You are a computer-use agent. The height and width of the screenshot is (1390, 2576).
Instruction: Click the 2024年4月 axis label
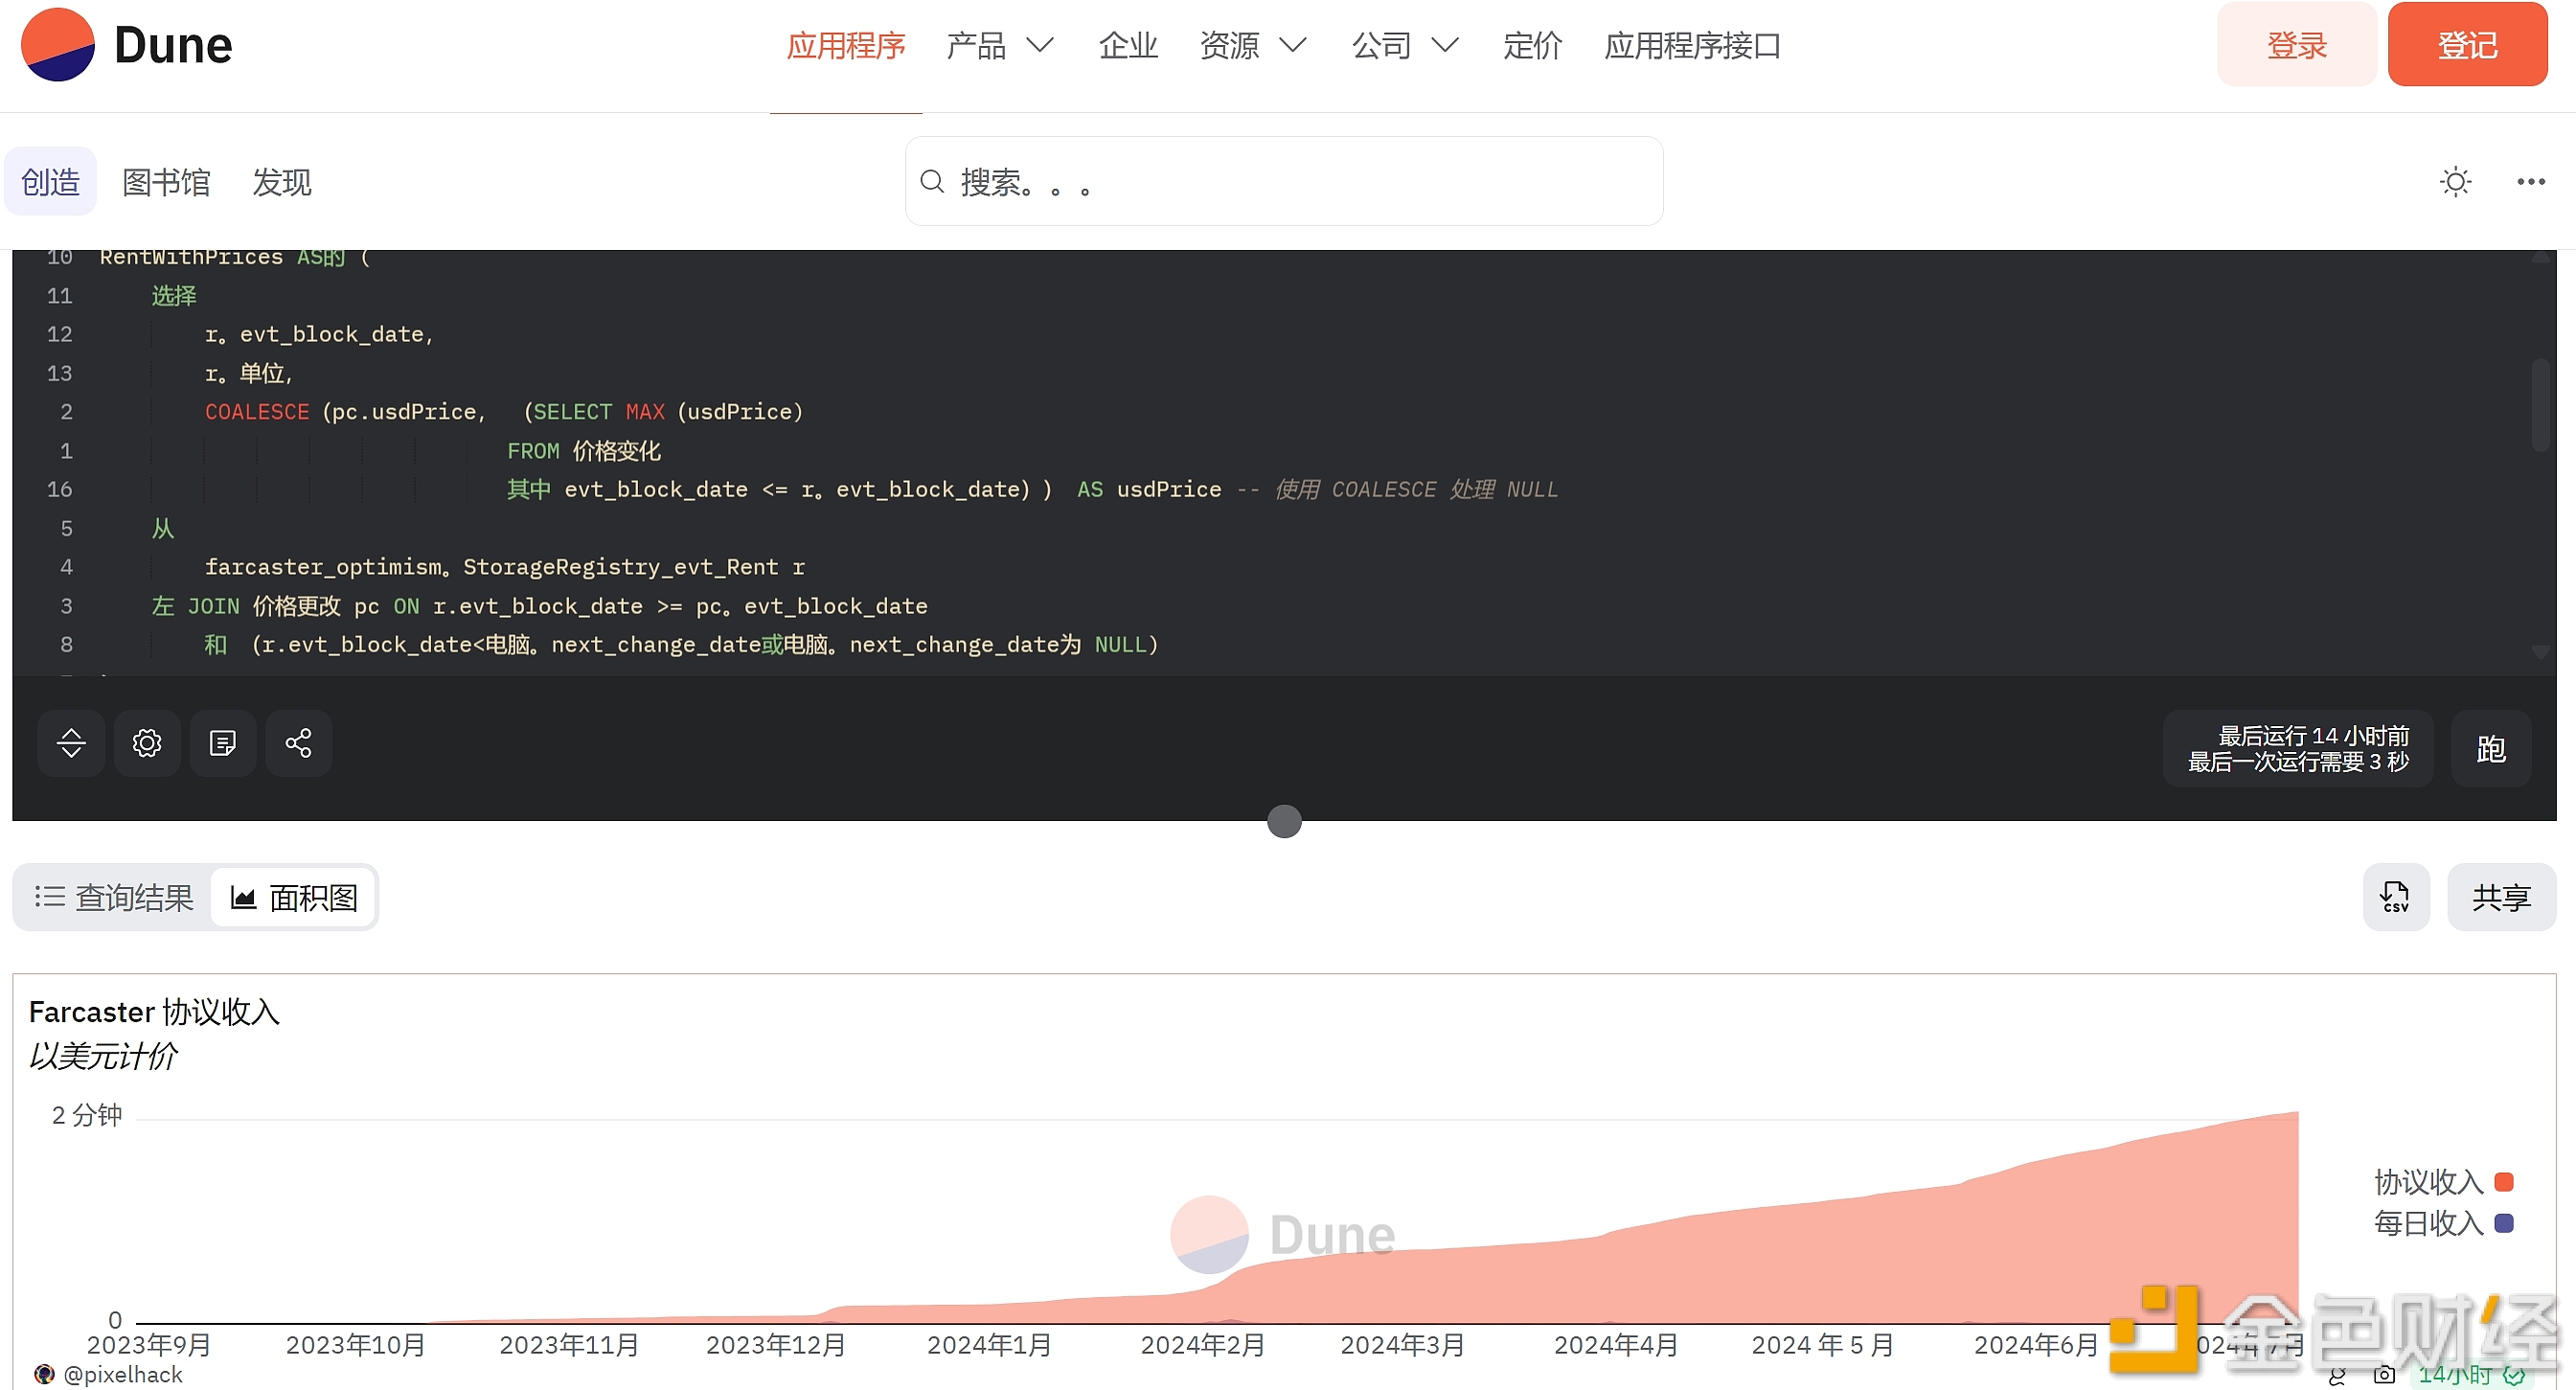(1615, 1344)
